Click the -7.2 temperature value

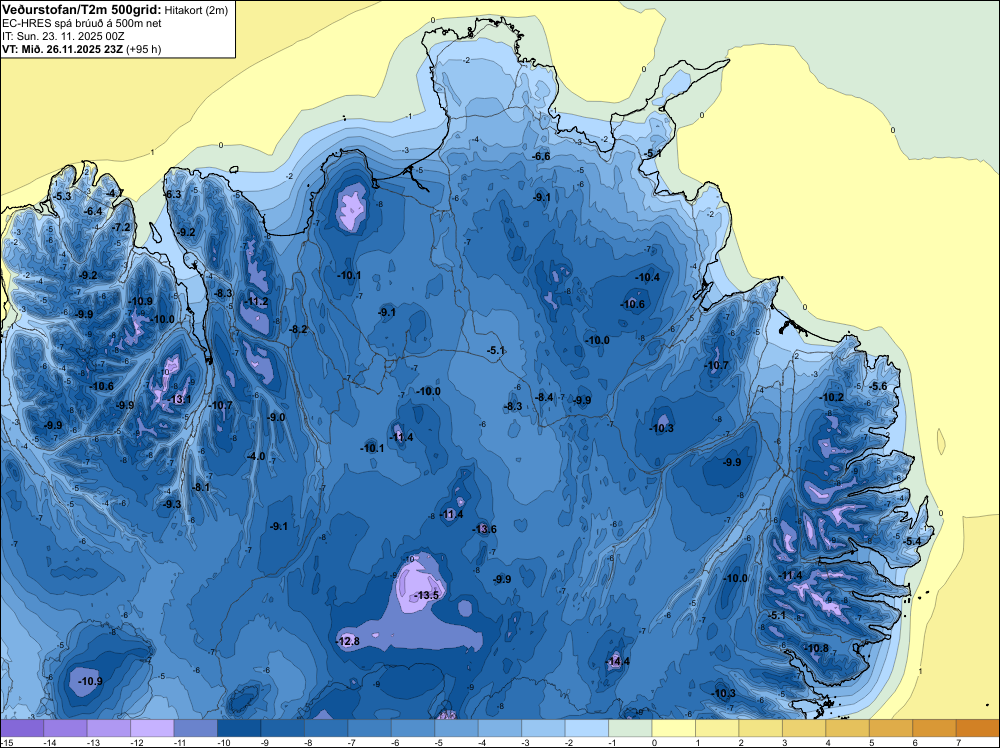tap(121, 227)
